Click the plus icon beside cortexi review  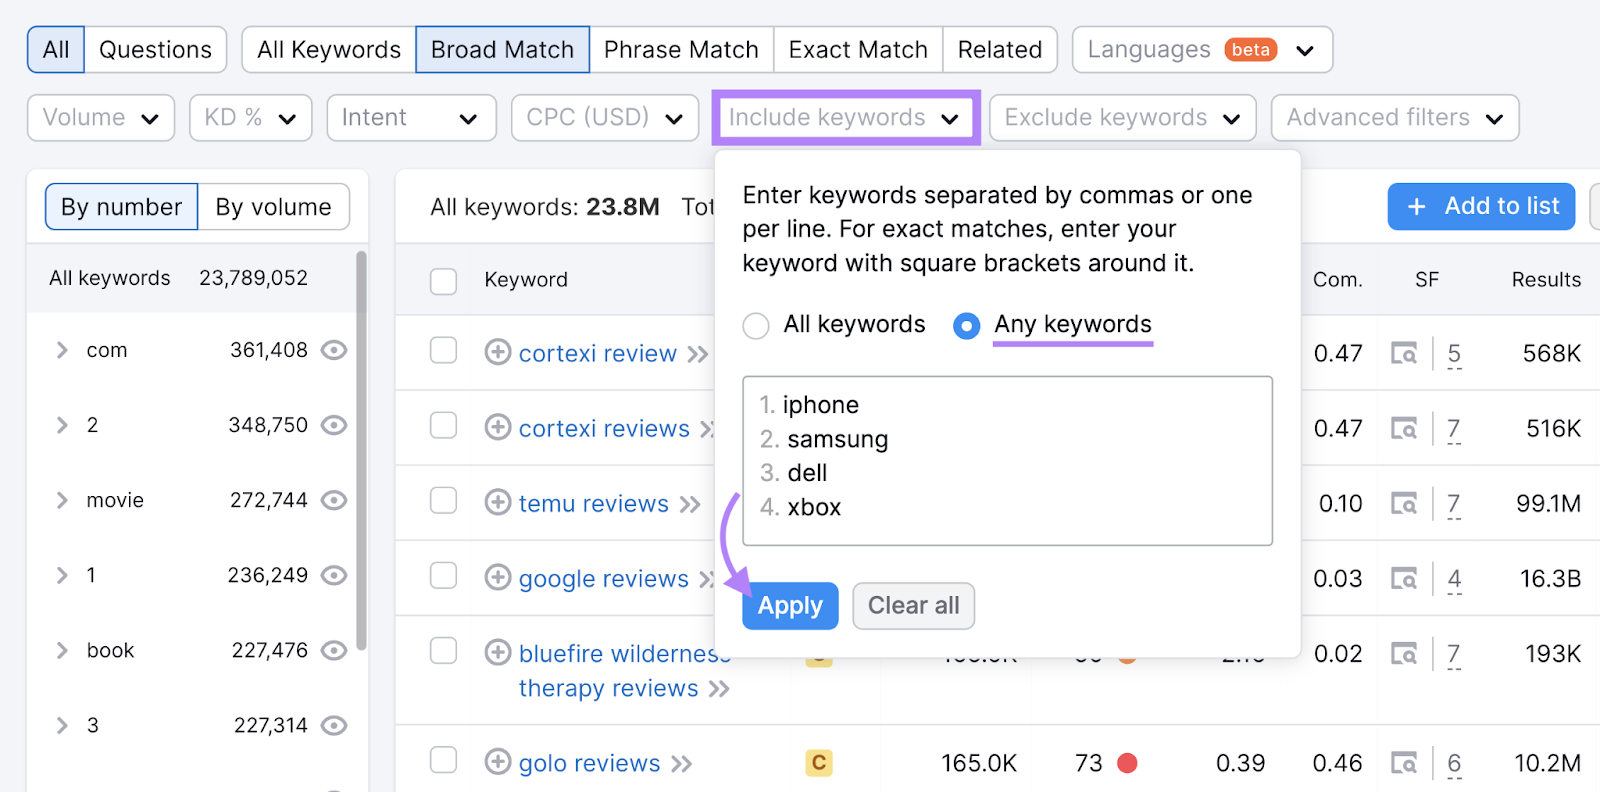497,353
